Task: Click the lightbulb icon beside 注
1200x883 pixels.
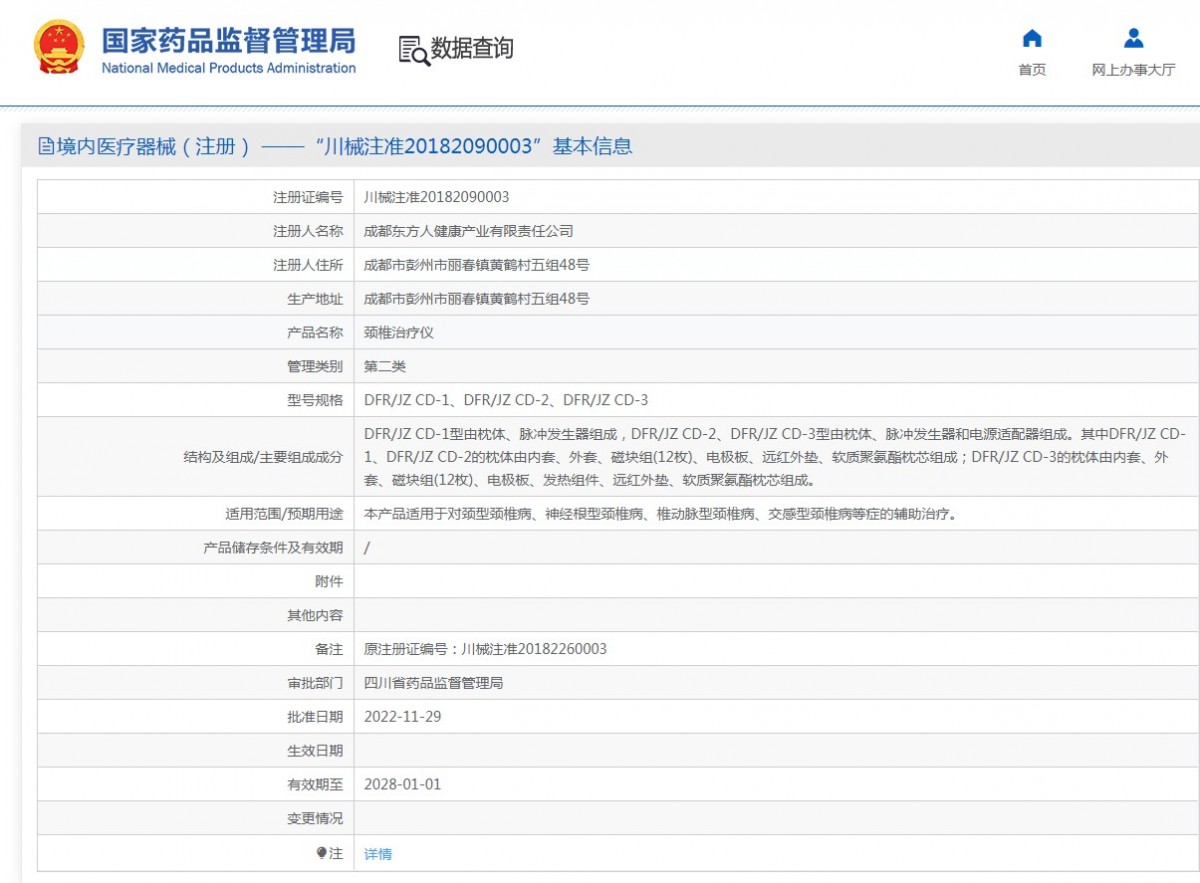Action: pos(321,853)
